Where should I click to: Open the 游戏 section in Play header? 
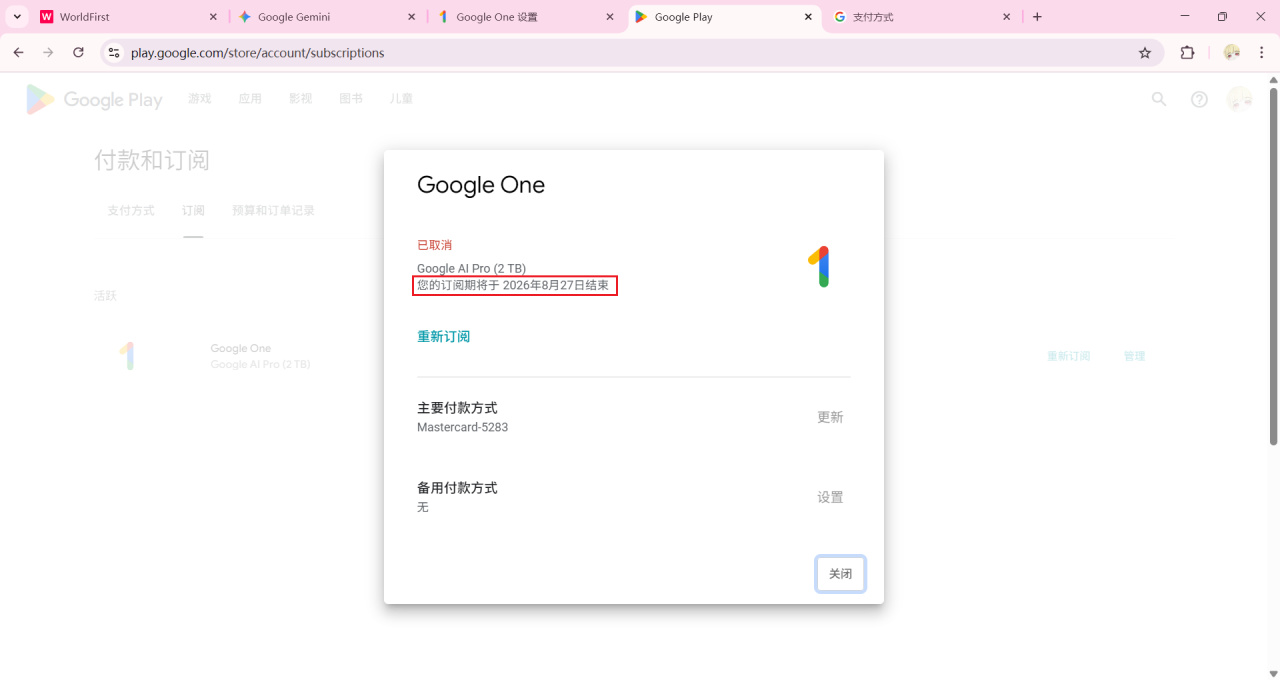point(200,99)
